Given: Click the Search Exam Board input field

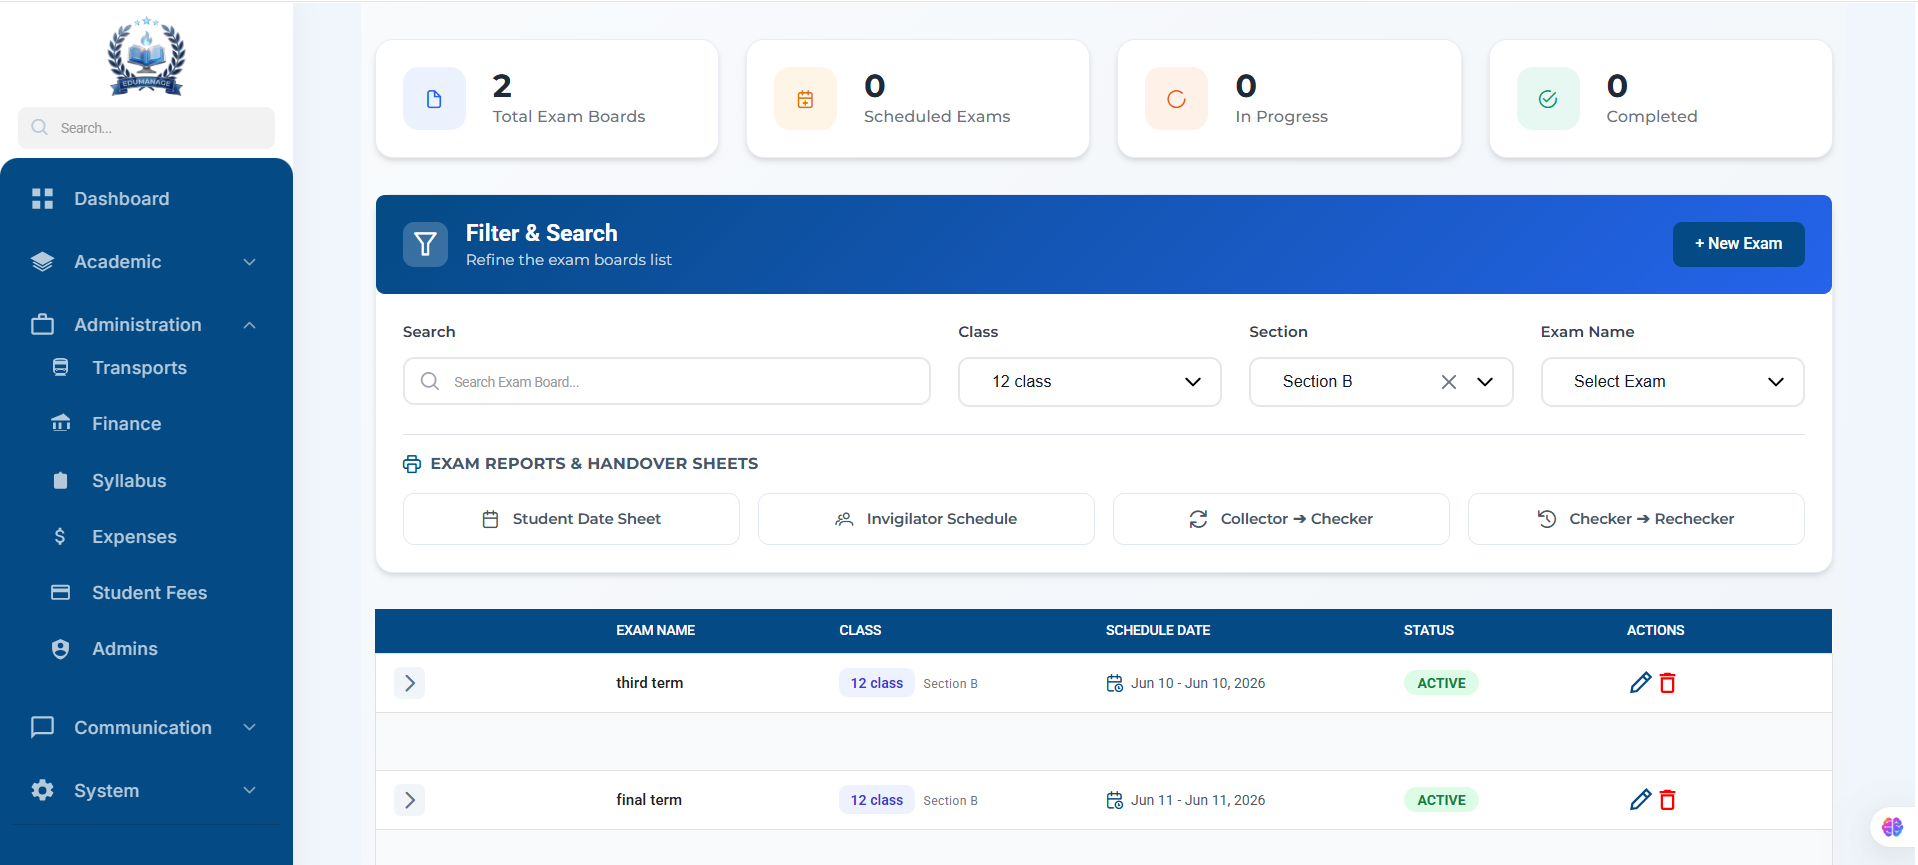Looking at the screenshot, I should [667, 382].
